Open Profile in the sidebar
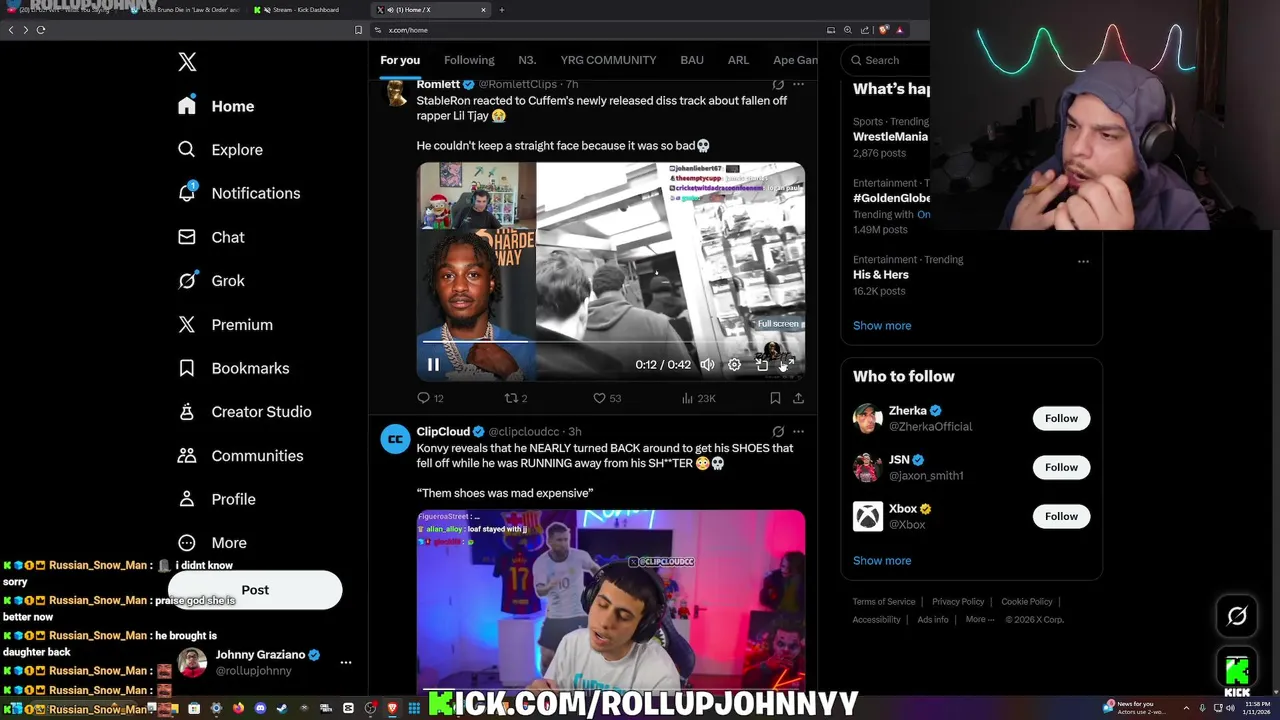This screenshot has width=1280, height=720. 216,499
